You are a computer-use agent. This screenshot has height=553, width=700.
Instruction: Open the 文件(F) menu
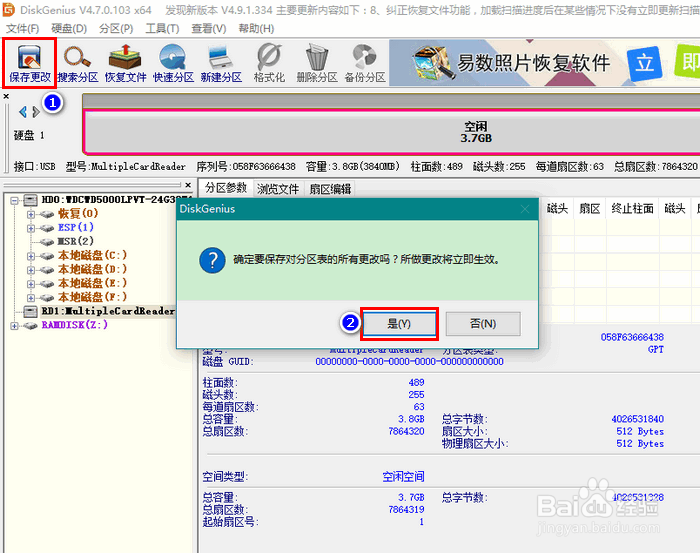coord(22,29)
